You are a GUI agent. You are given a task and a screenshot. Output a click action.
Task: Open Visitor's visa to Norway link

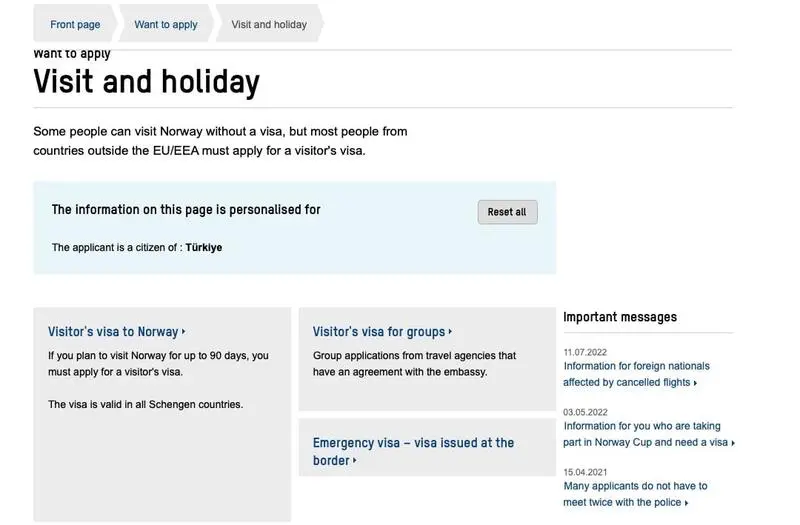click(x=113, y=332)
